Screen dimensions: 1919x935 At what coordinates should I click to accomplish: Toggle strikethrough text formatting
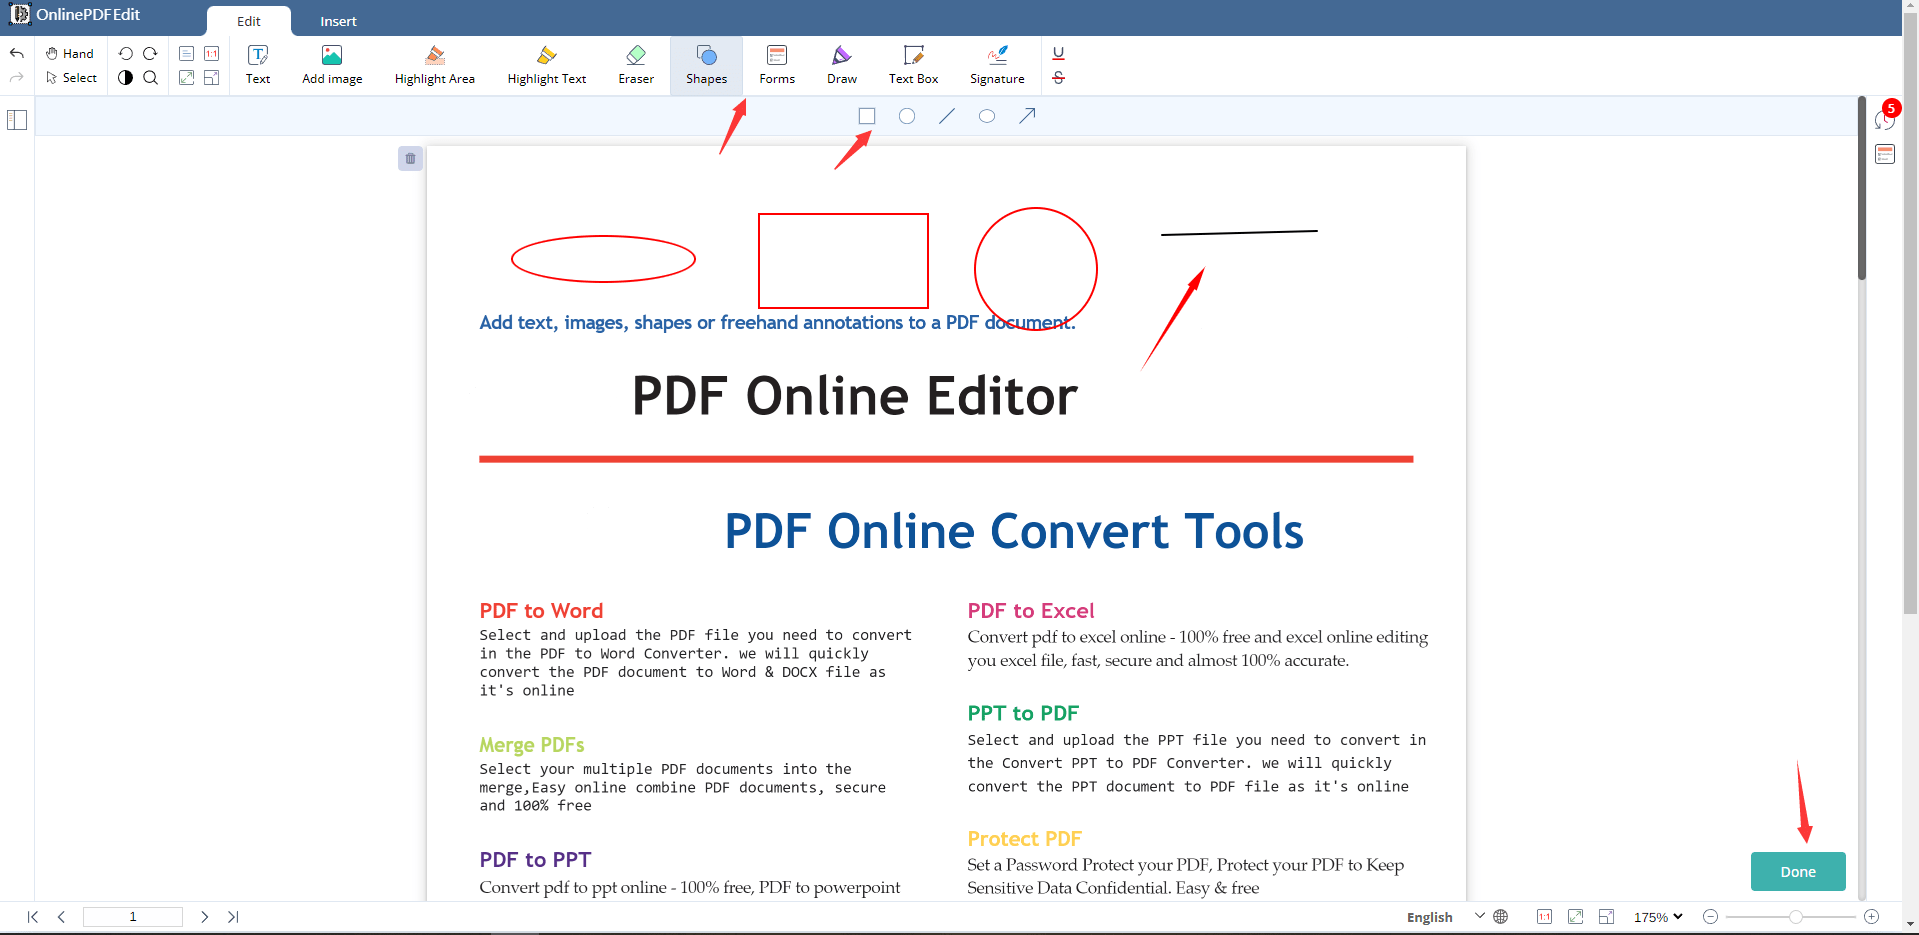[x=1057, y=77]
